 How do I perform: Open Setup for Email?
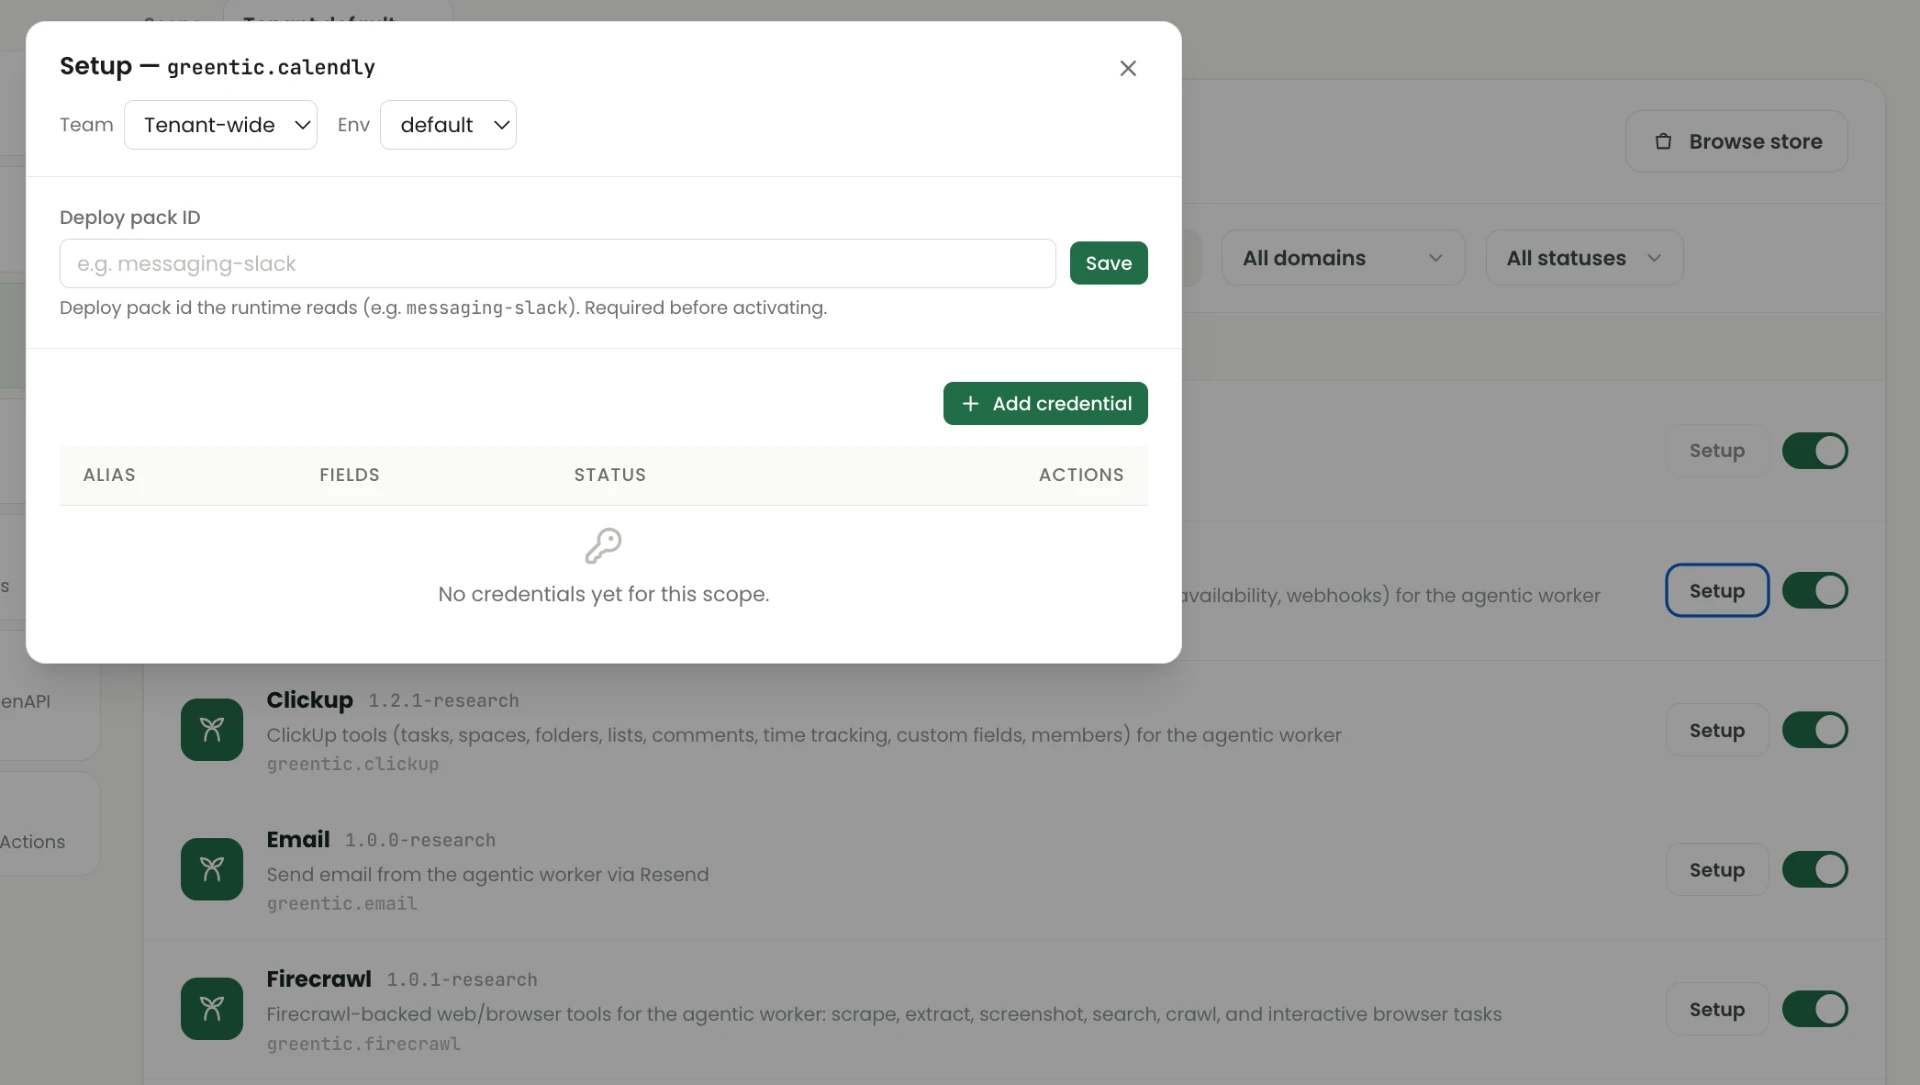(x=1717, y=870)
